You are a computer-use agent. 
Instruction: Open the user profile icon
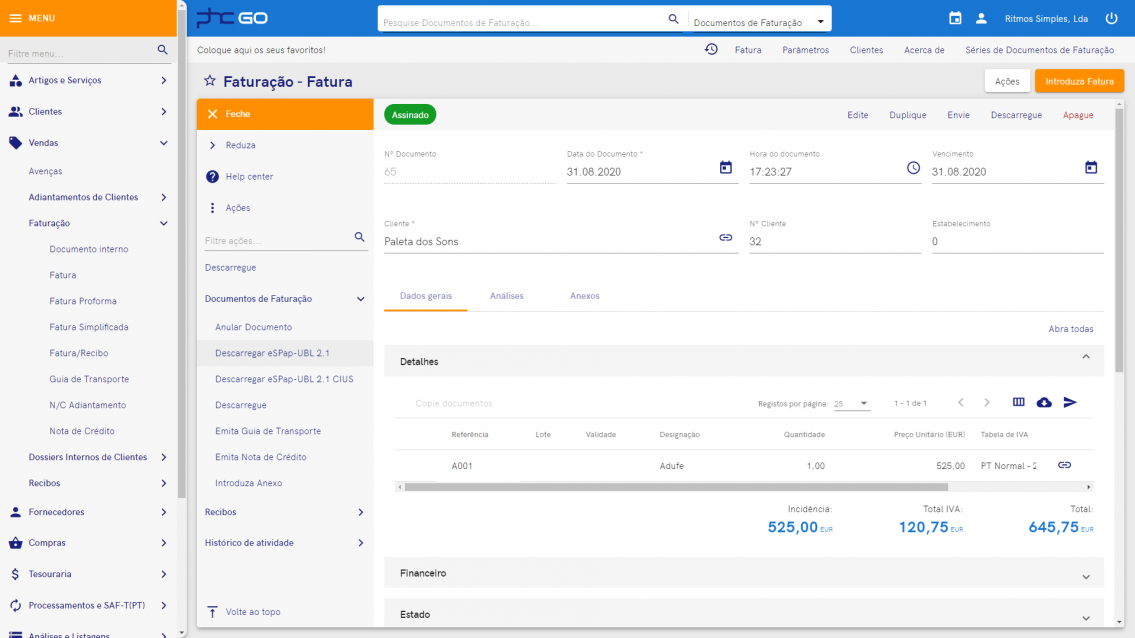coord(982,18)
